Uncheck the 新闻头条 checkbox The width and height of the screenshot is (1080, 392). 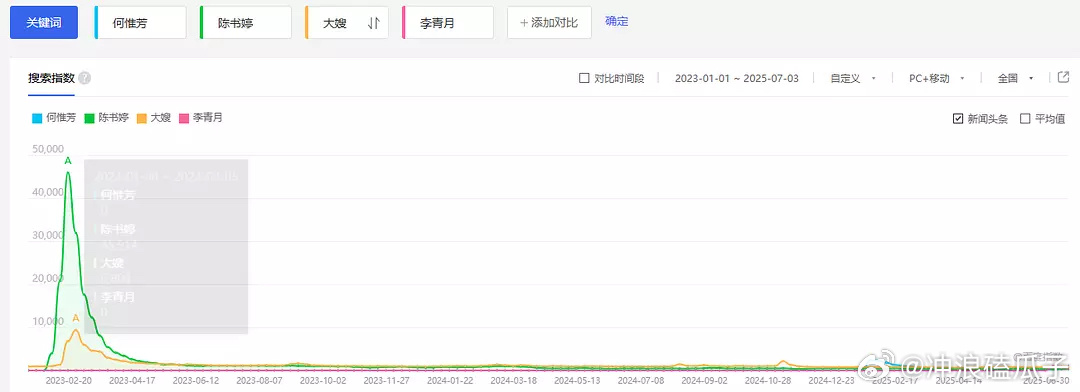tap(957, 118)
